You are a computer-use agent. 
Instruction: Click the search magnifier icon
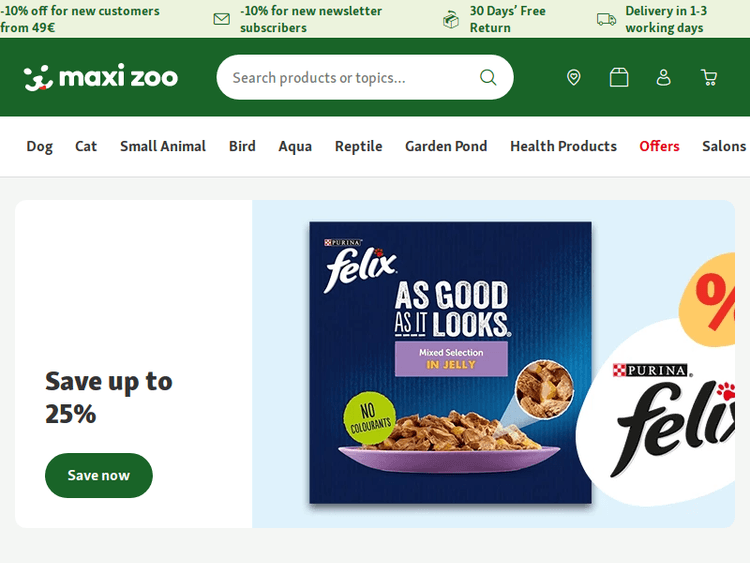click(488, 77)
